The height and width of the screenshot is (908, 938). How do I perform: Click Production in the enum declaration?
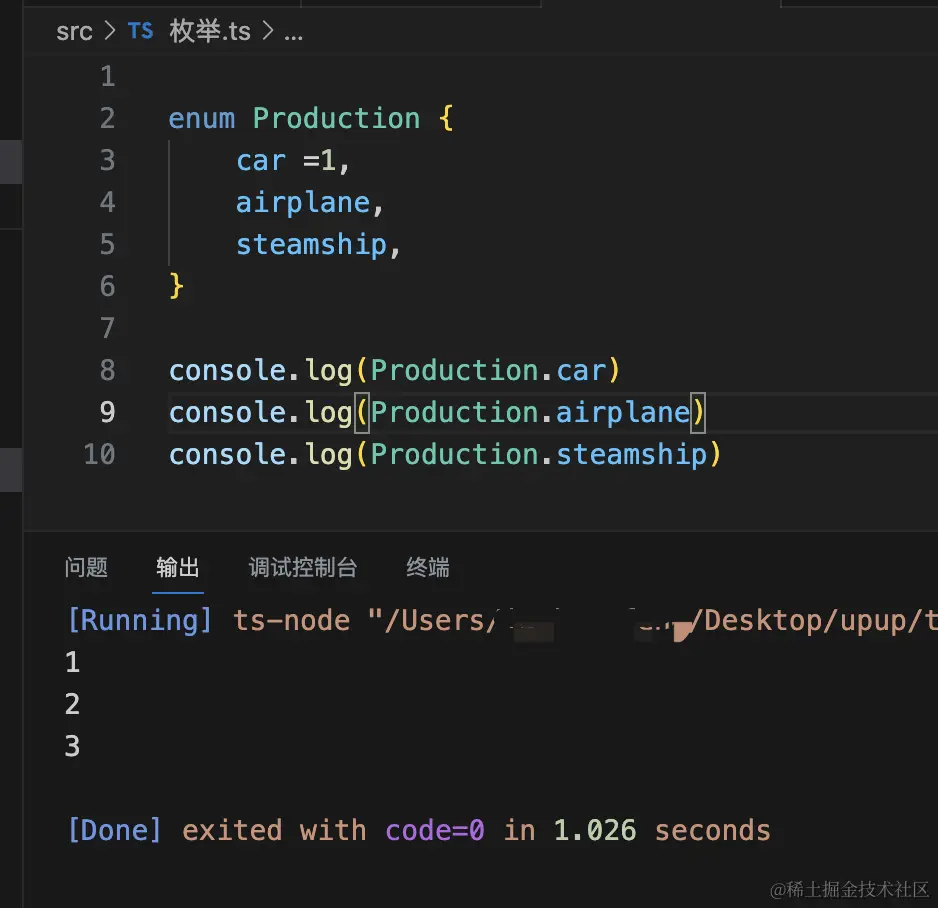pyautogui.click(x=336, y=118)
